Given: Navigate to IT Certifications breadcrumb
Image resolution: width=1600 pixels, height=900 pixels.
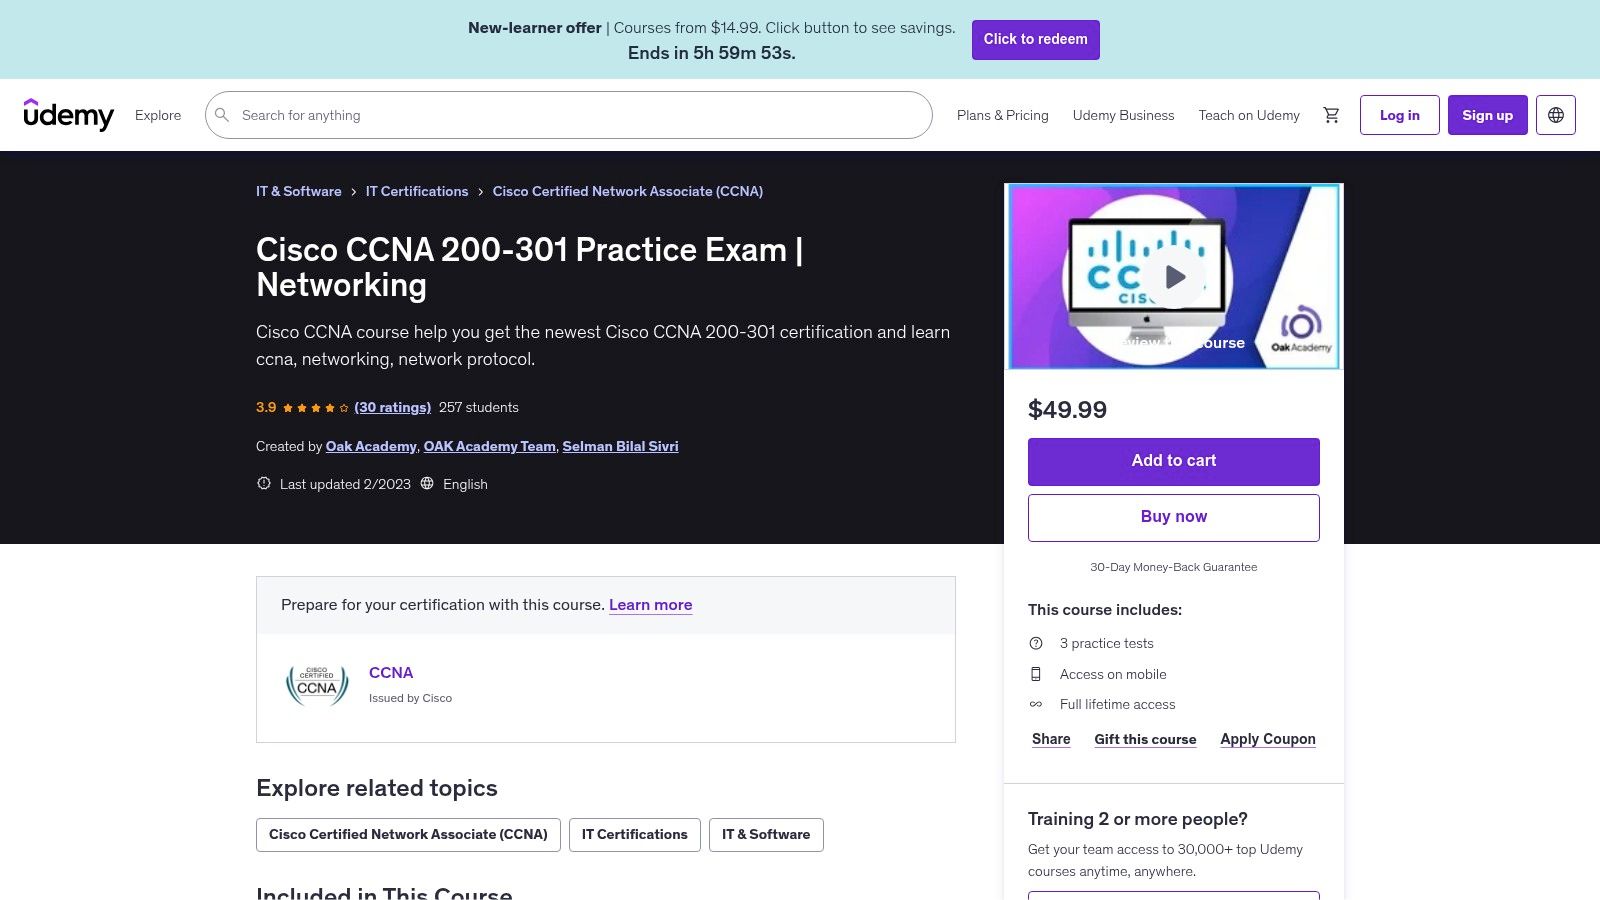Looking at the screenshot, I should click(x=417, y=191).
